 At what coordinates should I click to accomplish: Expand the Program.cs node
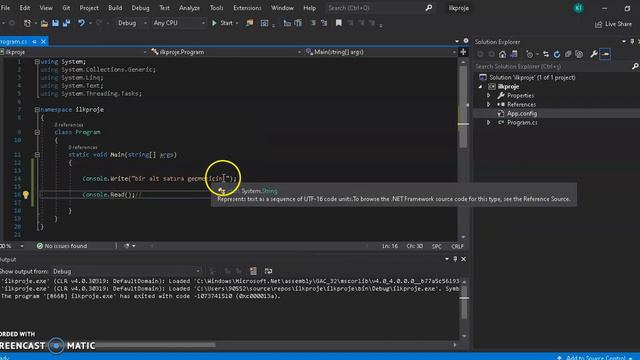489,122
